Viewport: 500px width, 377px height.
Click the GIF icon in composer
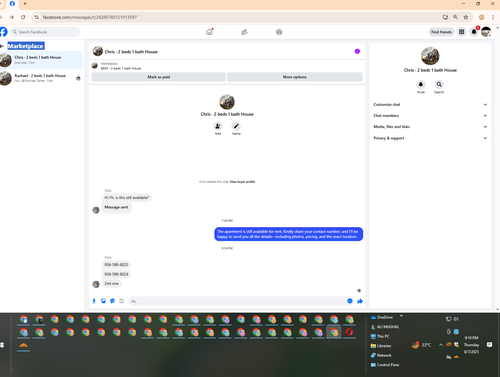point(122,301)
